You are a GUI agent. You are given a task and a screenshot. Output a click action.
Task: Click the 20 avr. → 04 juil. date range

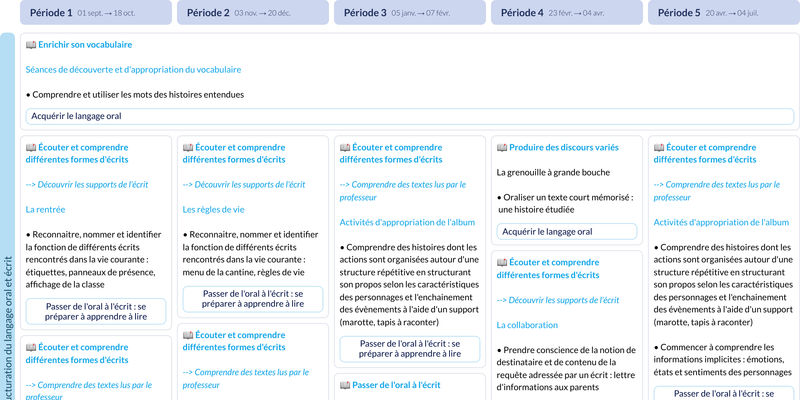pos(732,13)
